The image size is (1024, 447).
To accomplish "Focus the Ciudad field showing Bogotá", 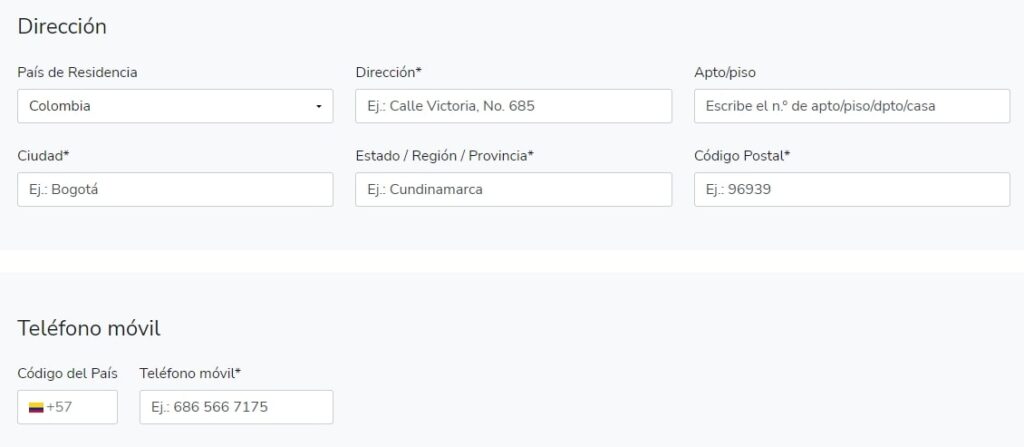I will [175, 189].
